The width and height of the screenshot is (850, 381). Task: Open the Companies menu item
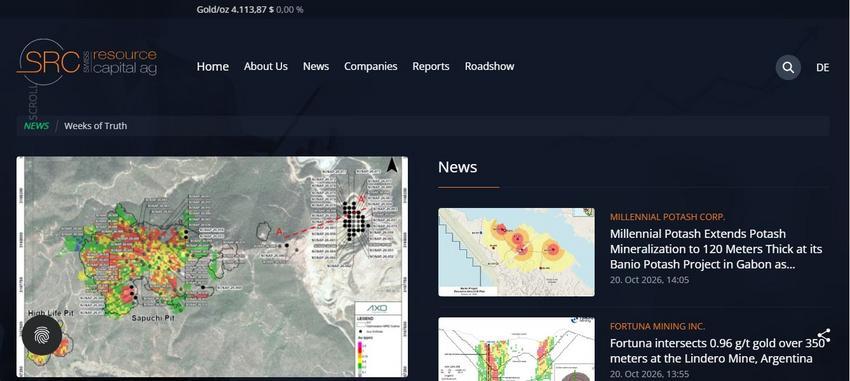(x=371, y=66)
